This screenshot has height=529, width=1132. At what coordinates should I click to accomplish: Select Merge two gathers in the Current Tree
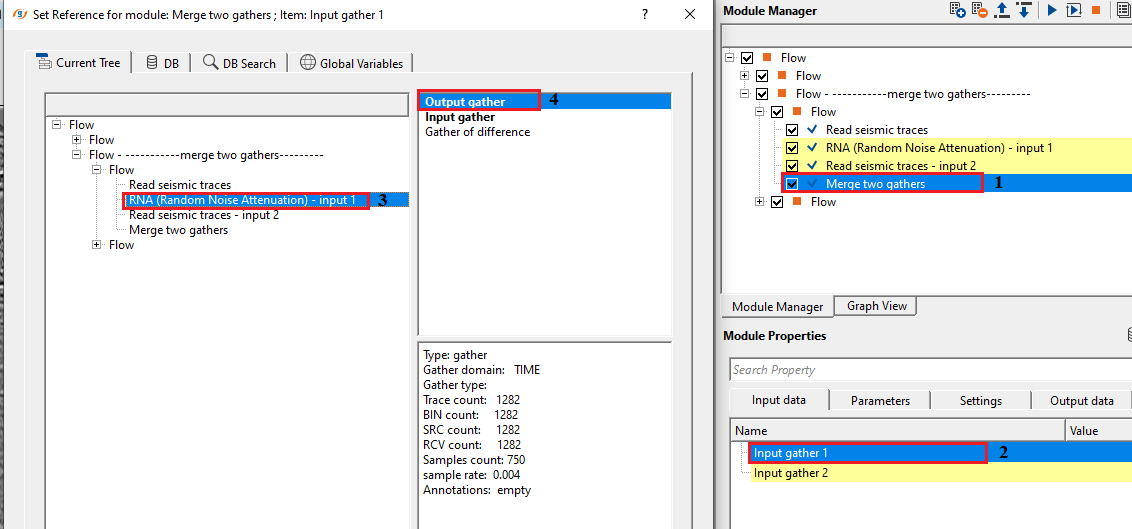pyautogui.click(x=178, y=230)
